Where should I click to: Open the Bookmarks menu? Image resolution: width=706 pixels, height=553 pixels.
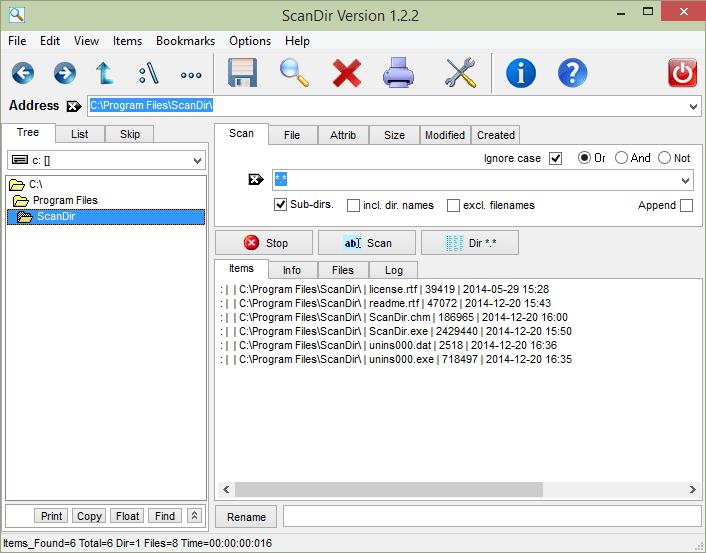pyautogui.click(x=186, y=41)
